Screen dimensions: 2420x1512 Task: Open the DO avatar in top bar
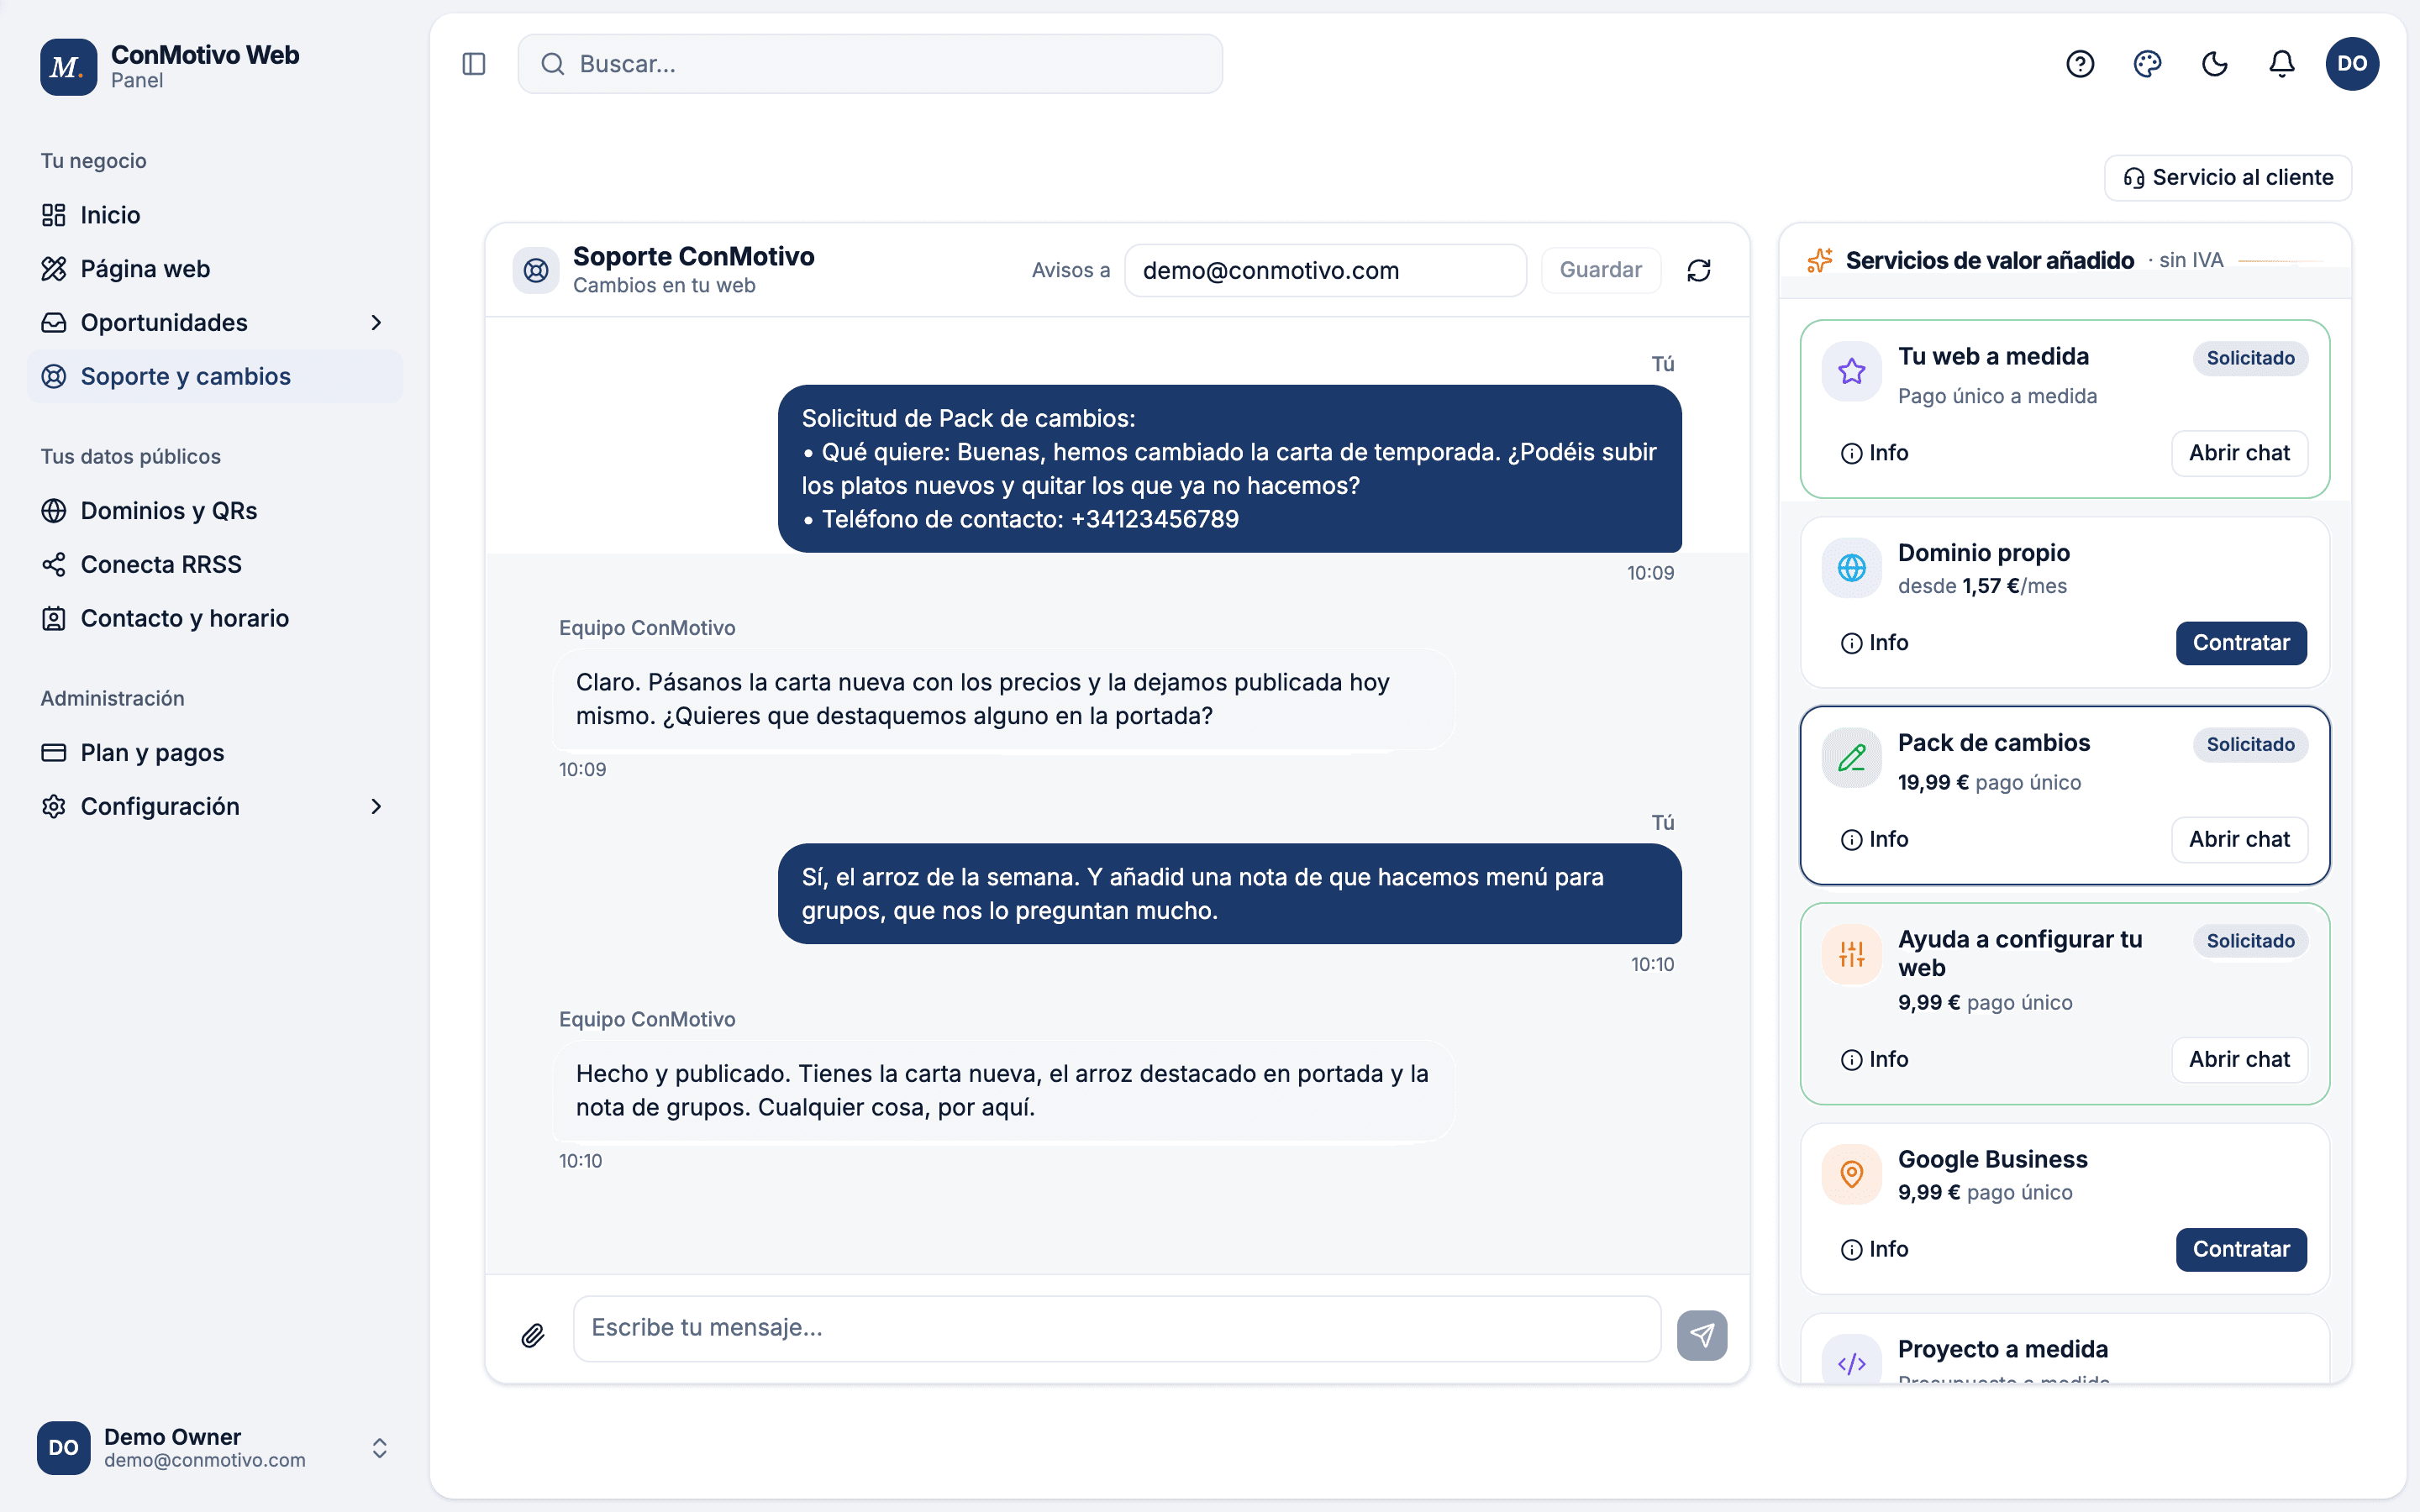coord(2352,64)
